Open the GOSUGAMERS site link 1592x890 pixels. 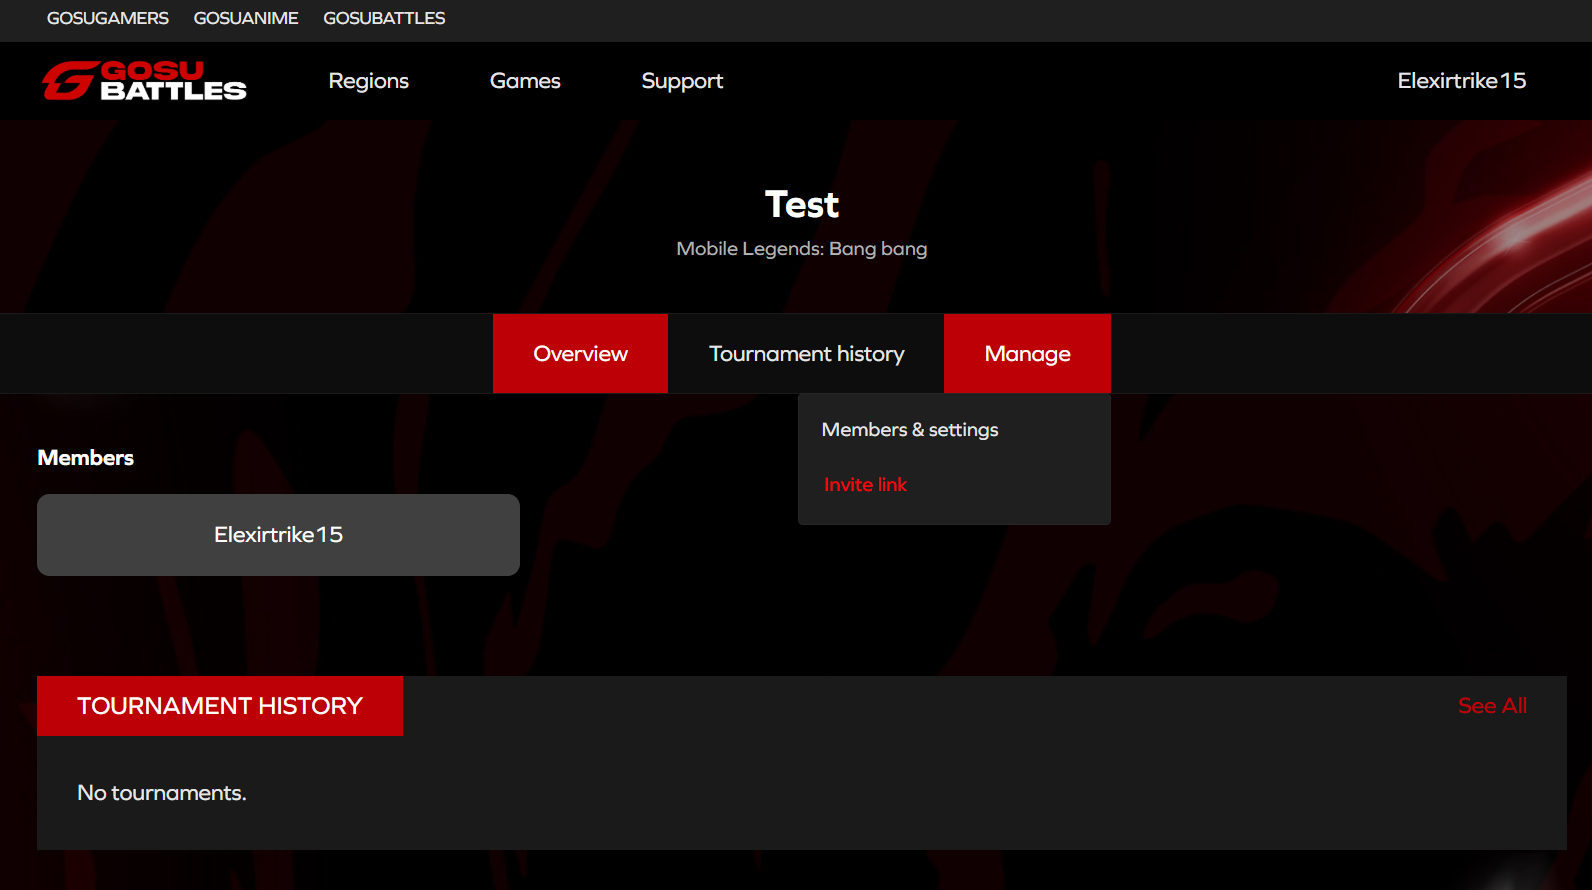point(108,18)
